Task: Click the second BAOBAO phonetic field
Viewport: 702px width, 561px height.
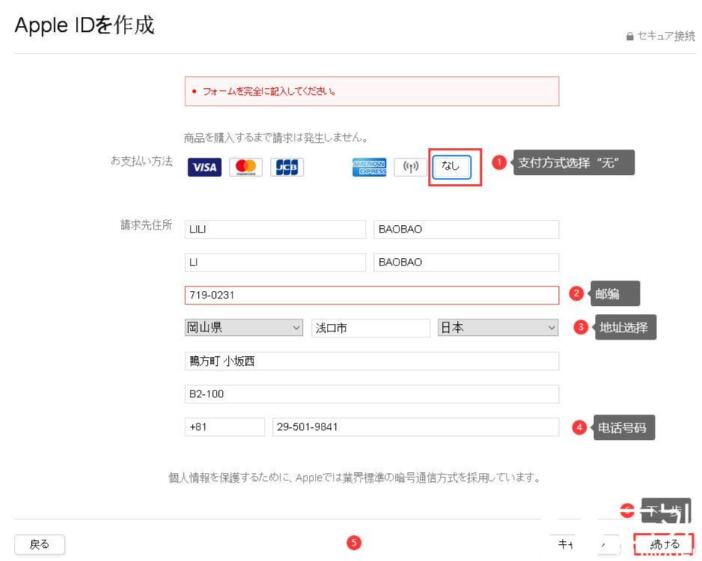Action: click(x=466, y=262)
